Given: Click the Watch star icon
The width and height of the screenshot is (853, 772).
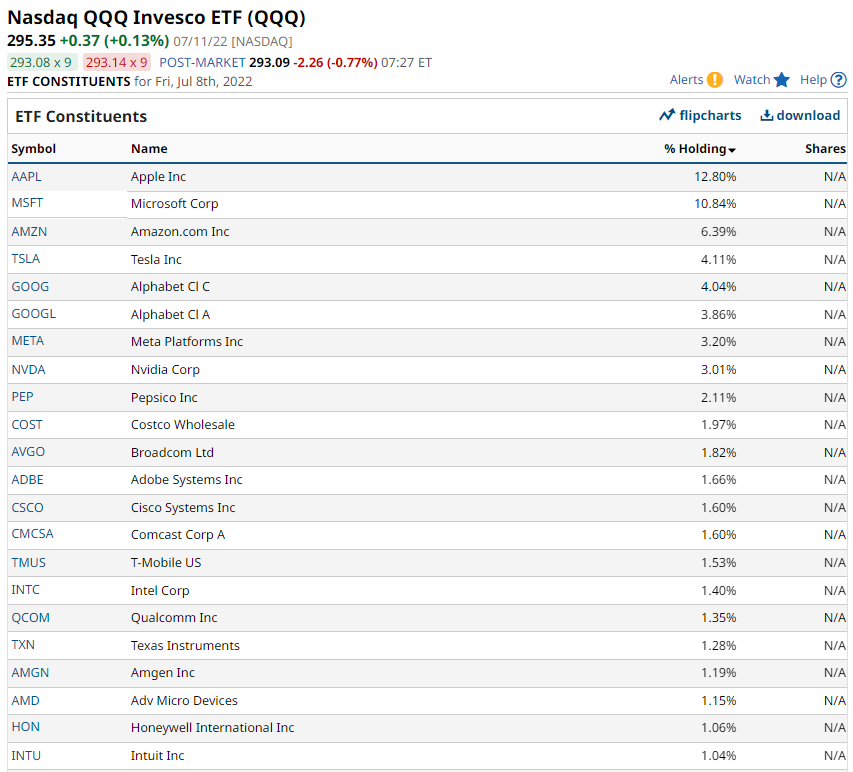Looking at the screenshot, I should (782, 80).
